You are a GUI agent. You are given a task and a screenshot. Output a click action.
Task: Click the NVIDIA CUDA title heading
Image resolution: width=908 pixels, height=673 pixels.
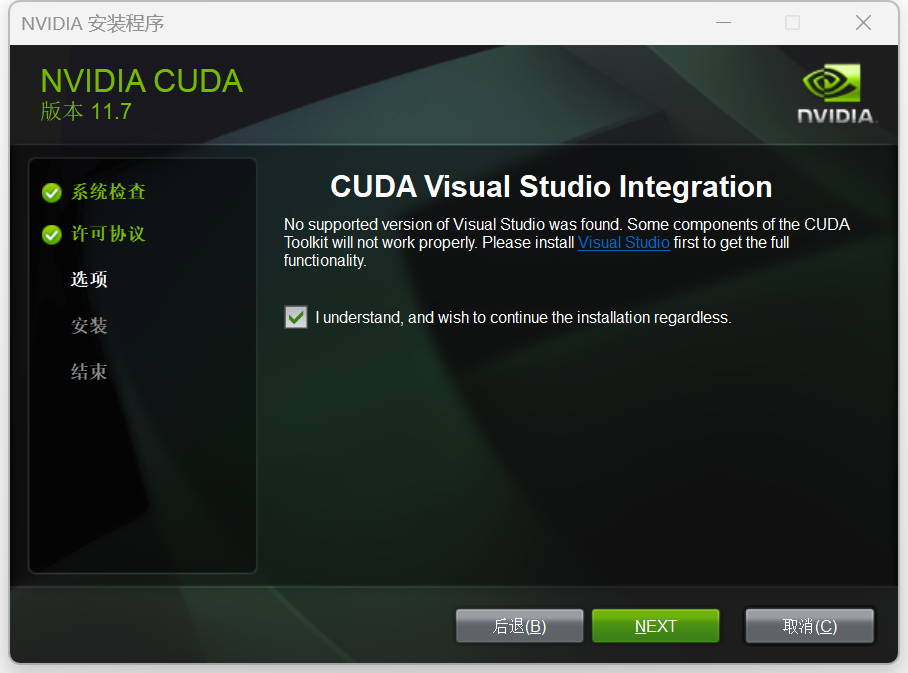point(142,81)
